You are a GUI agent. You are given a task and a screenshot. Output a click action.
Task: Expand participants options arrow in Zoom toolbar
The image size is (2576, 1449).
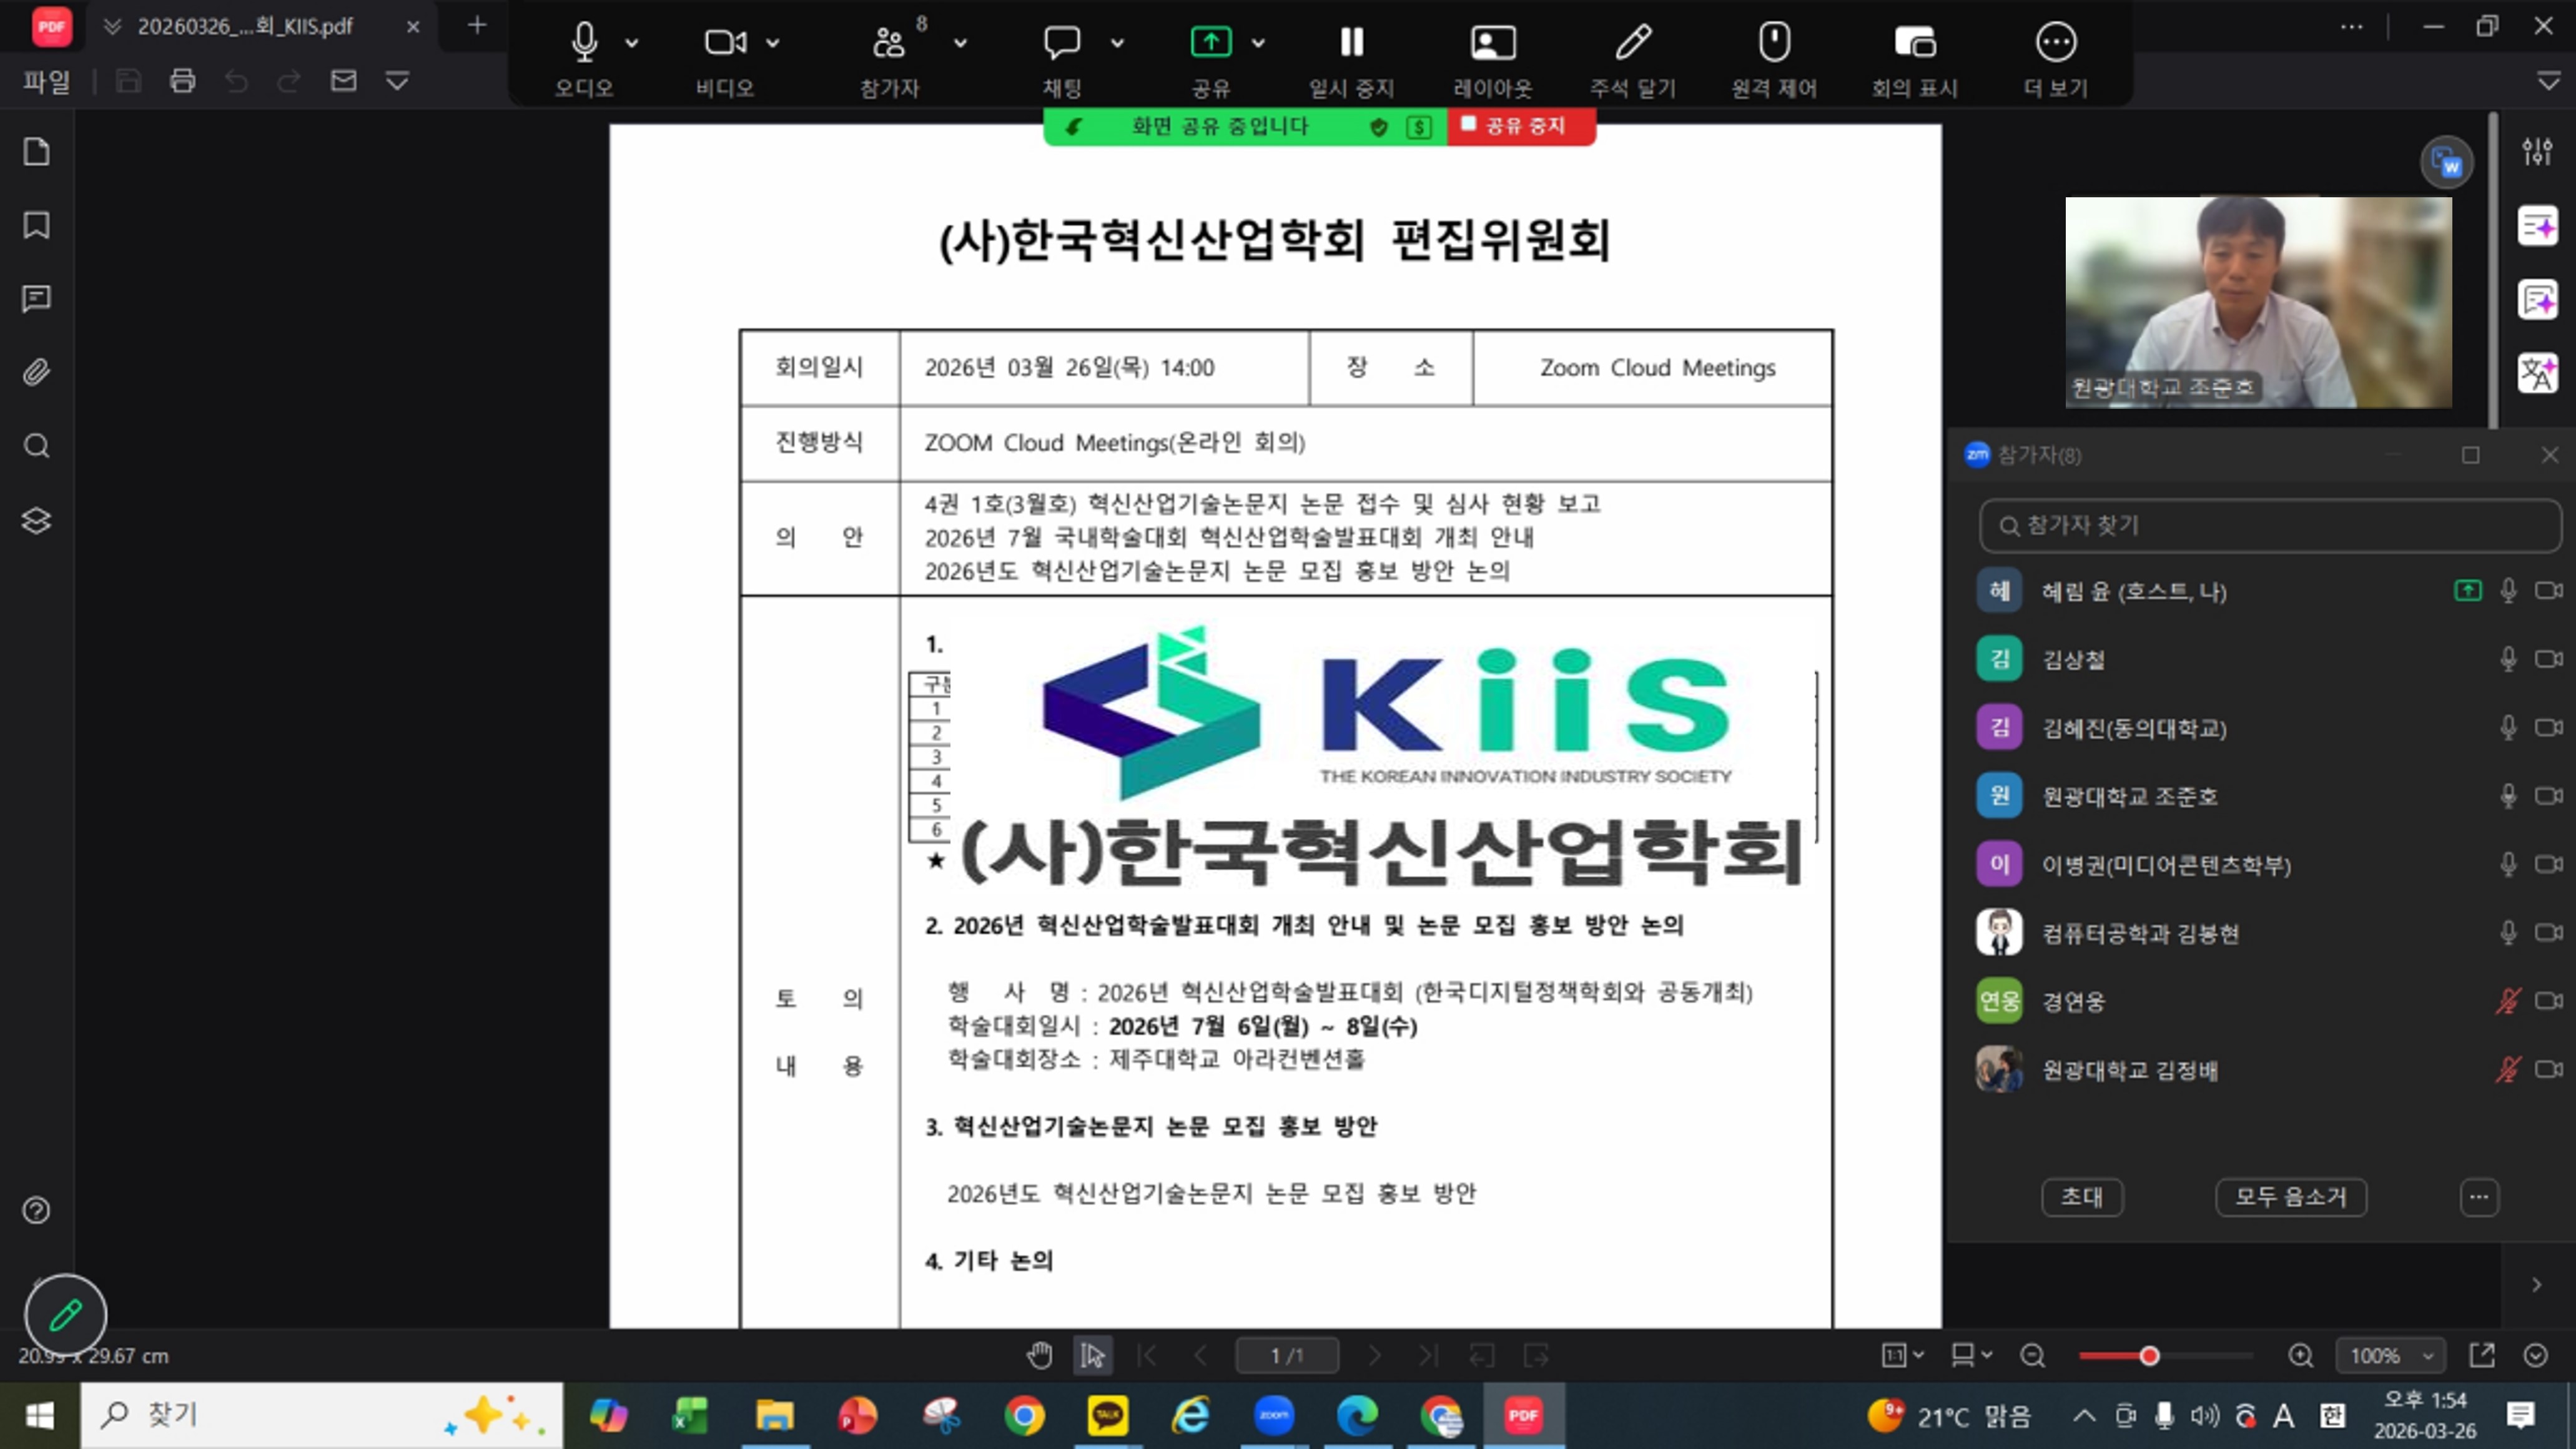960,43
